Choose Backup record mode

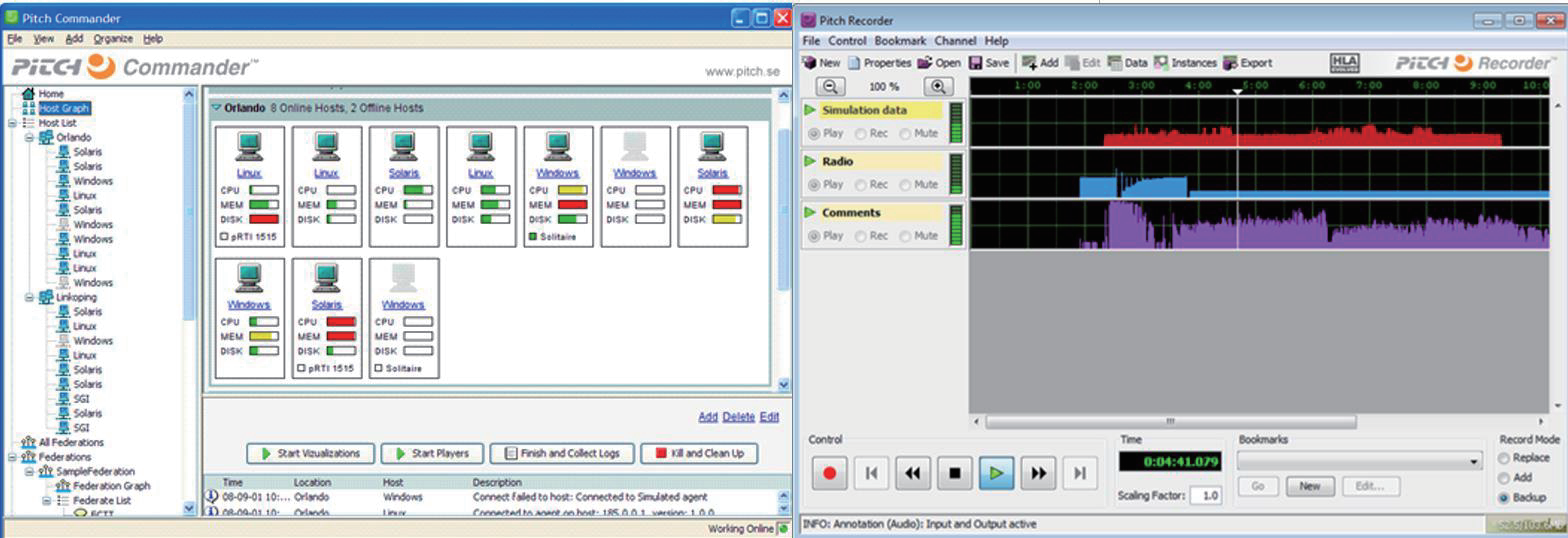1503,497
